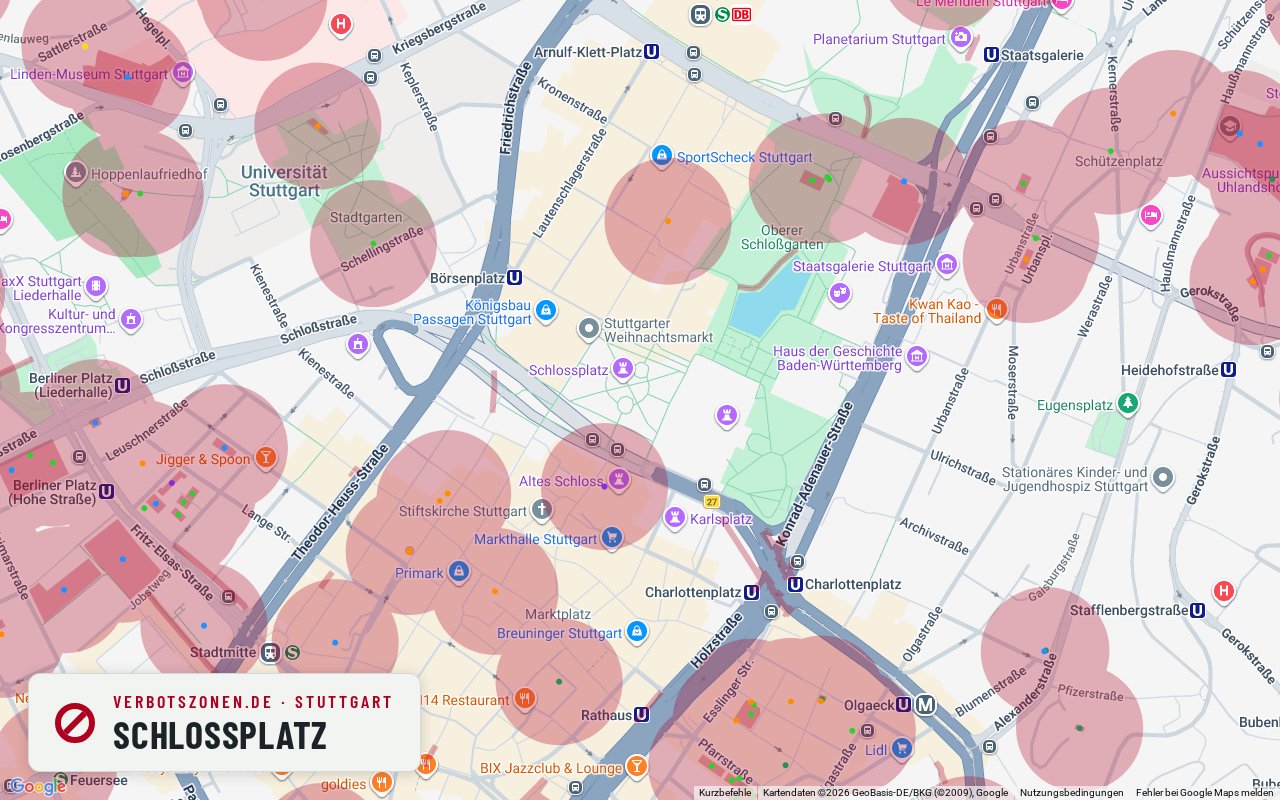
Task: Select the Börsenplatz U-Bahn icon
Action: [514, 277]
